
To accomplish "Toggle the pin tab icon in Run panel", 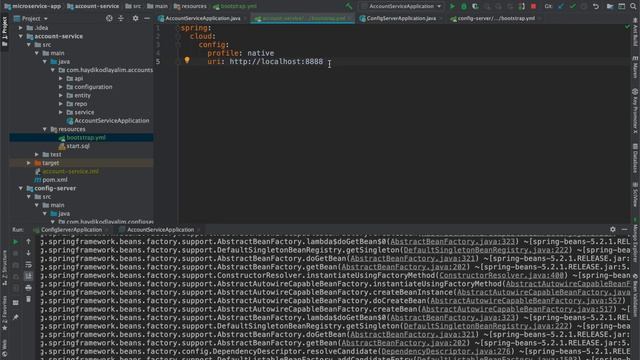I will 16,317.
